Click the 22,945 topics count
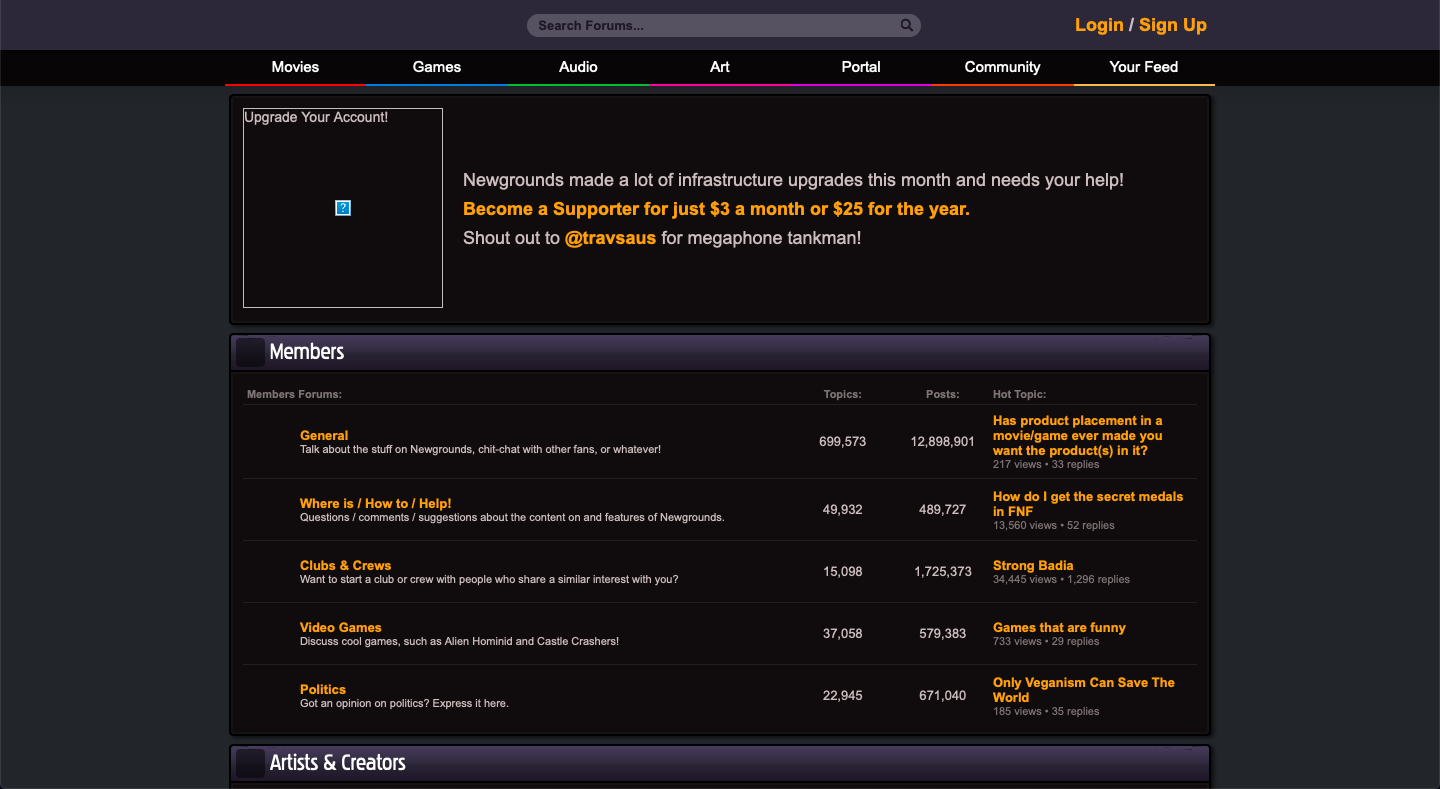This screenshot has height=789, width=1440. [842, 695]
